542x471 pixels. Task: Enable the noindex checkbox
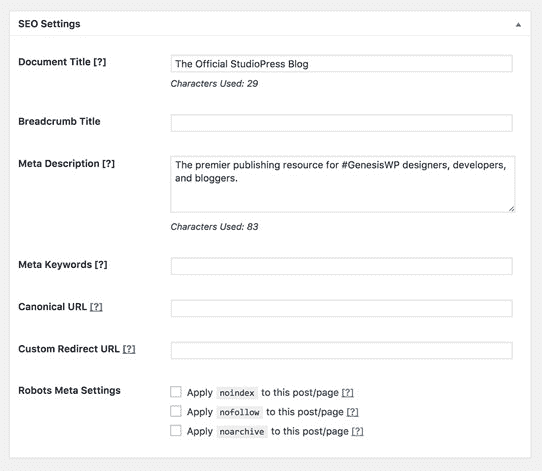point(176,392)
